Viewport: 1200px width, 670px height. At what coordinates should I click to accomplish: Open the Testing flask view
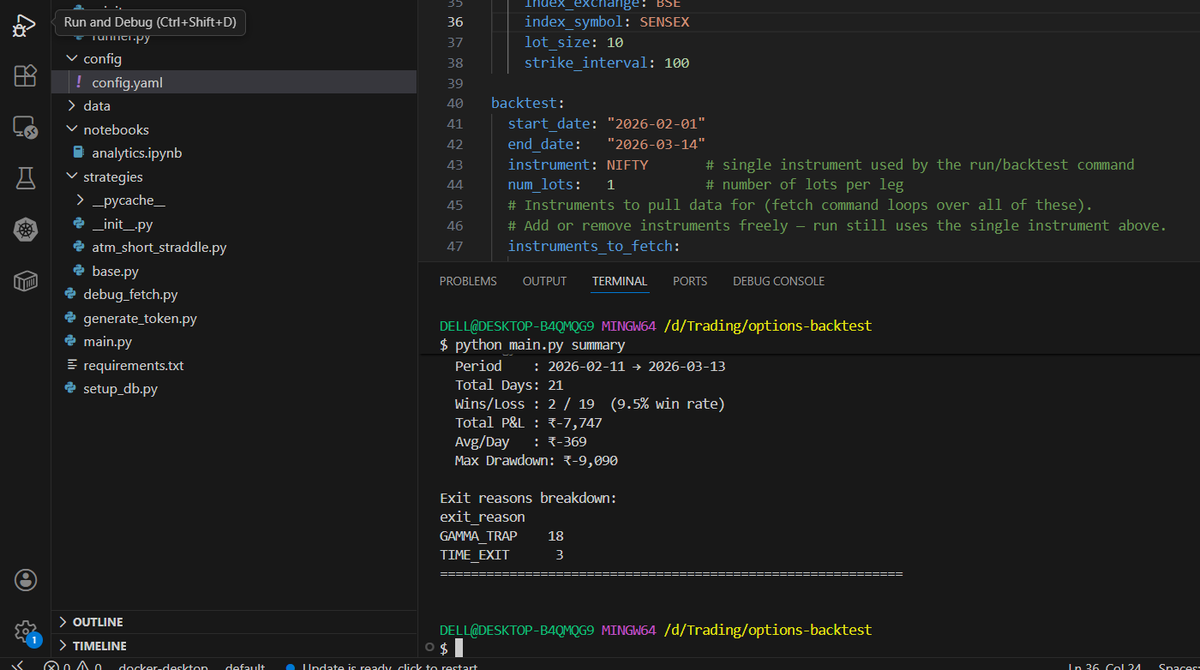click(25, 179)
